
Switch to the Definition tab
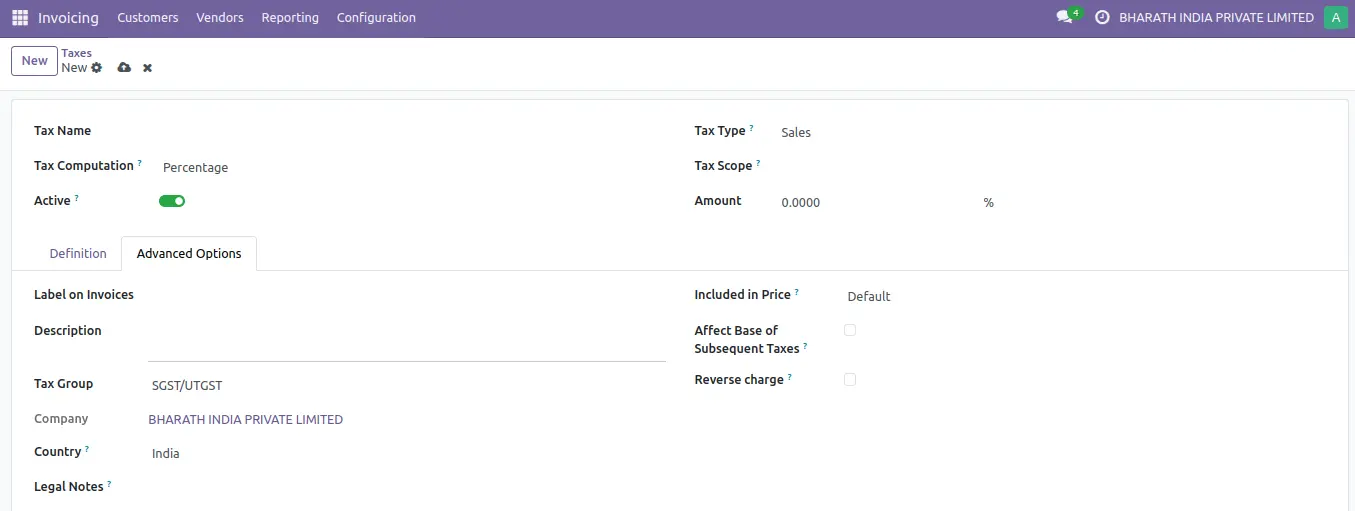[x=78, y=254]
